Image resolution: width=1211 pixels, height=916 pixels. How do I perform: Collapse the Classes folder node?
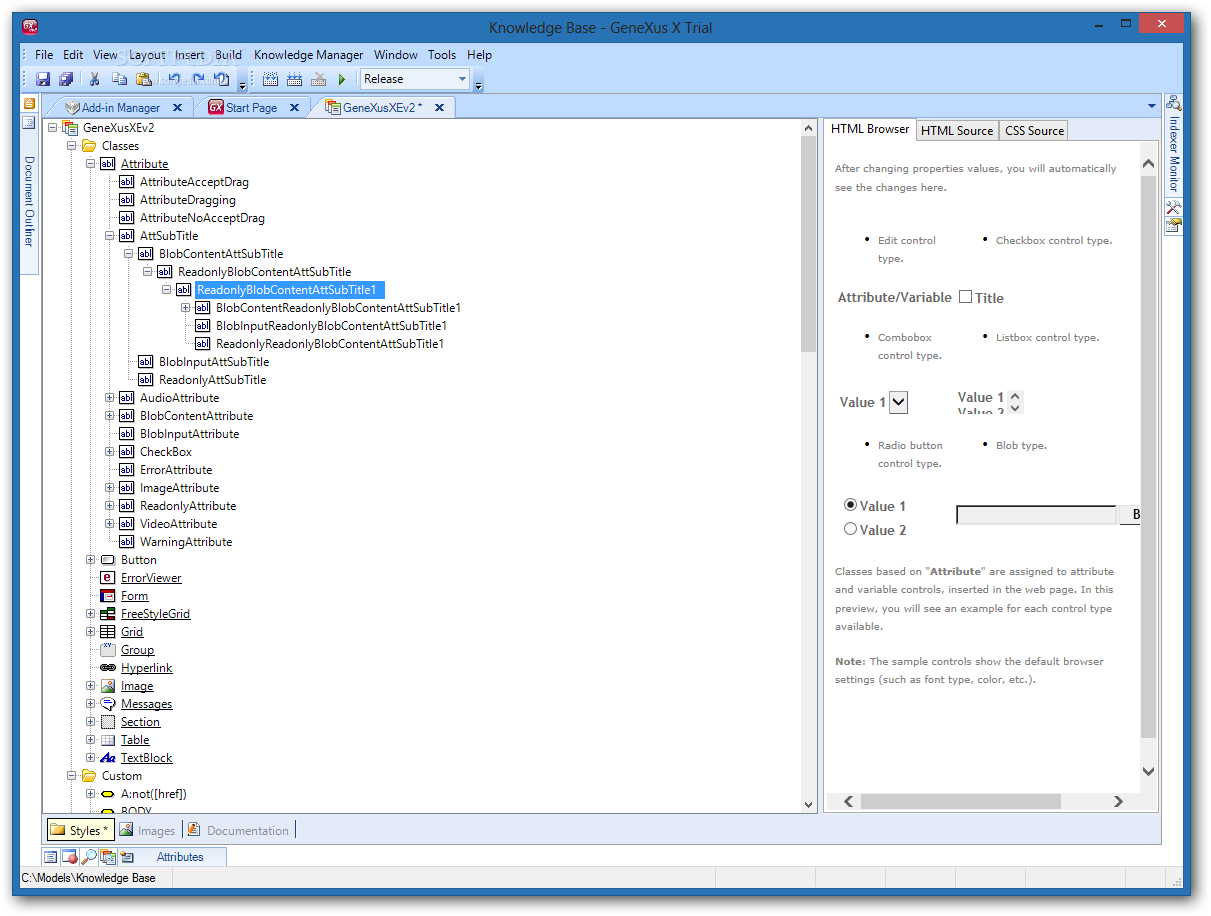coord(72,146)
